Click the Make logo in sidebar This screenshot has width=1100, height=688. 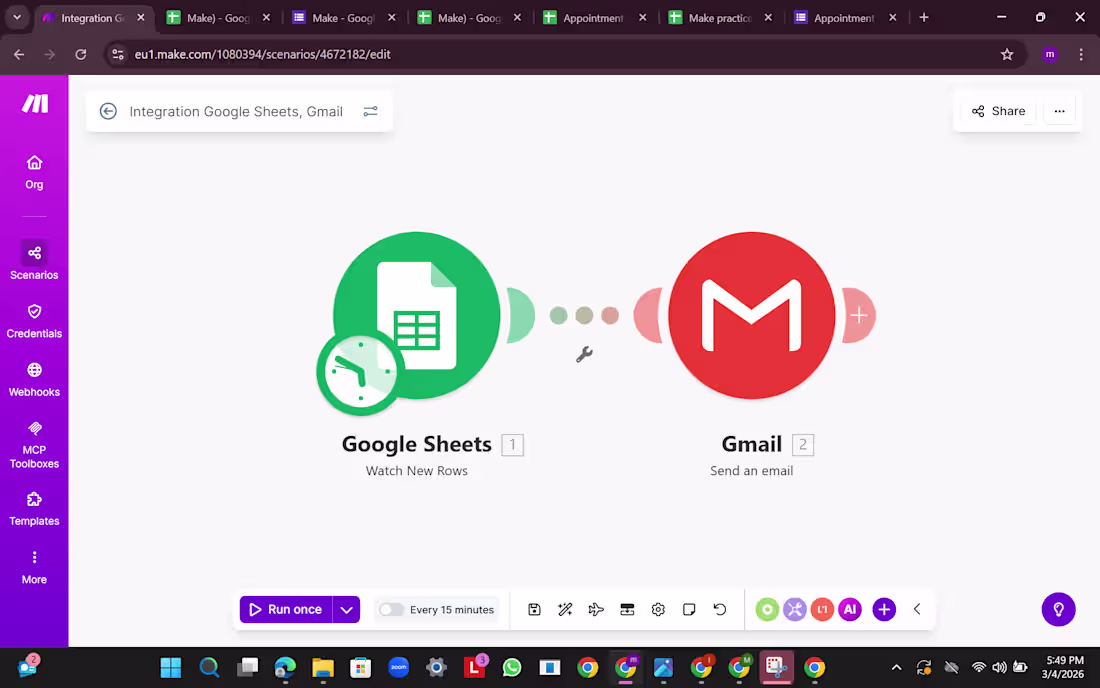34,104
